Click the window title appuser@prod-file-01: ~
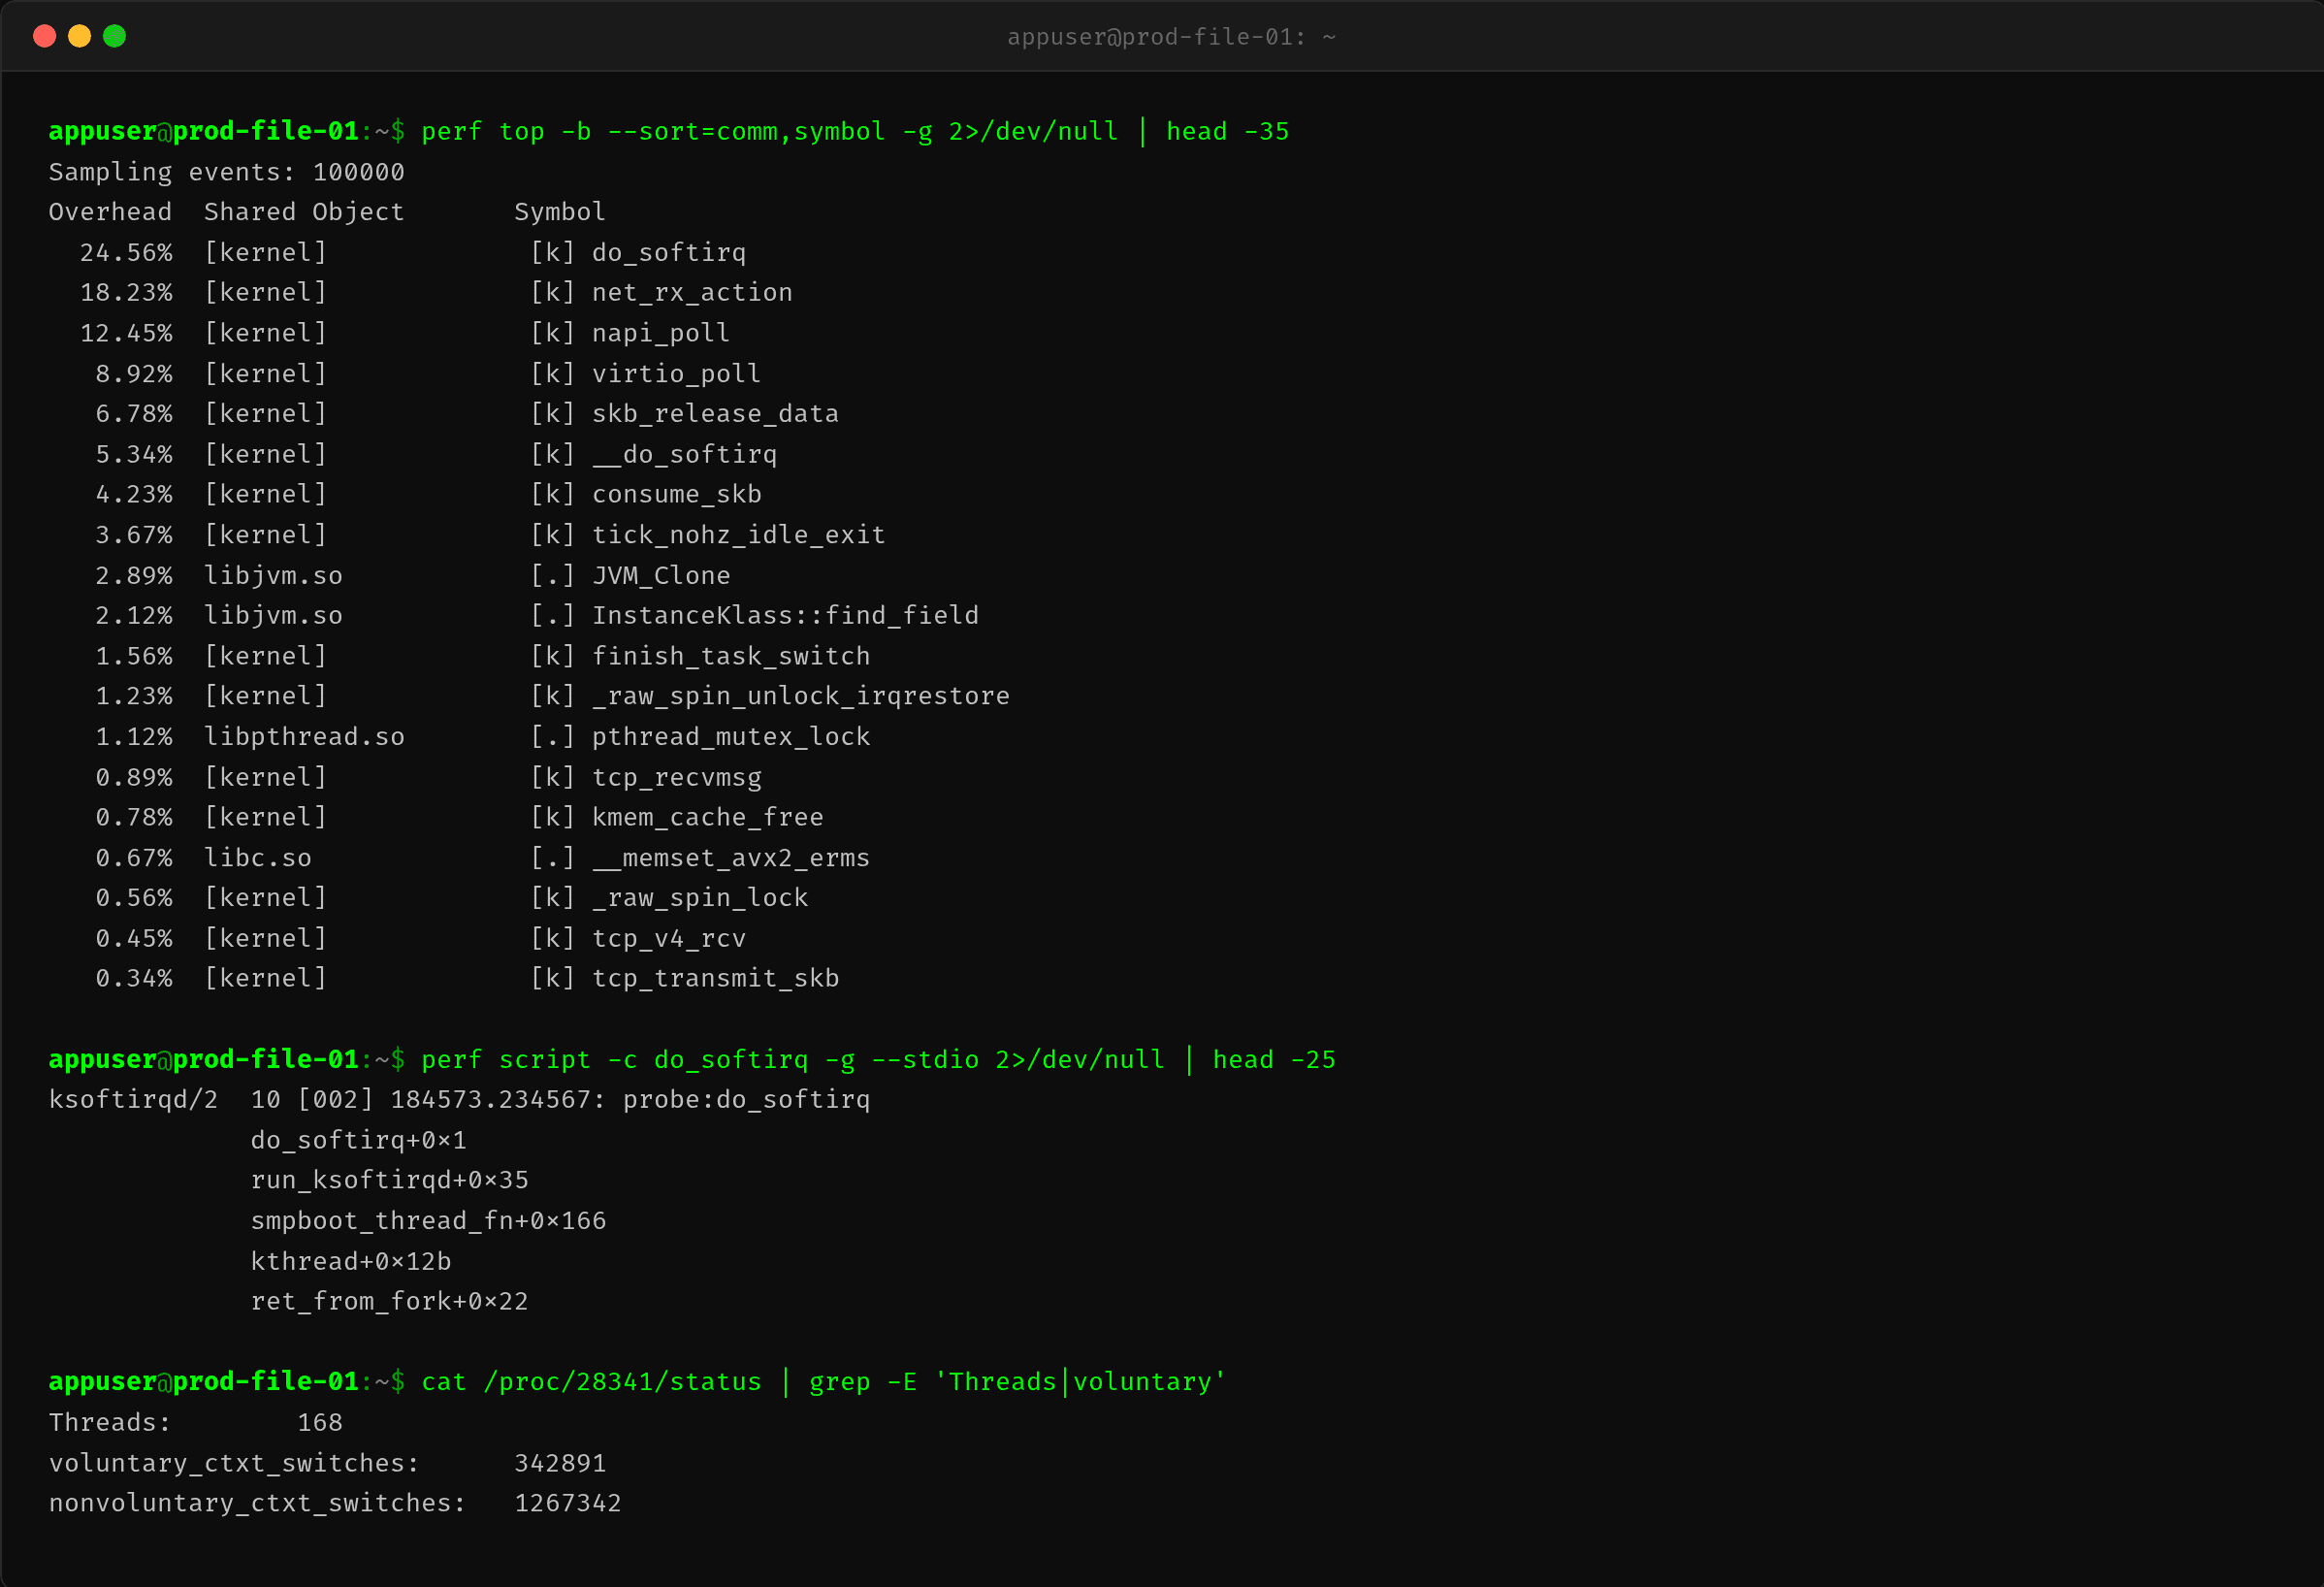This screenshot has width=2324, height=1587. click(1171, 37)
